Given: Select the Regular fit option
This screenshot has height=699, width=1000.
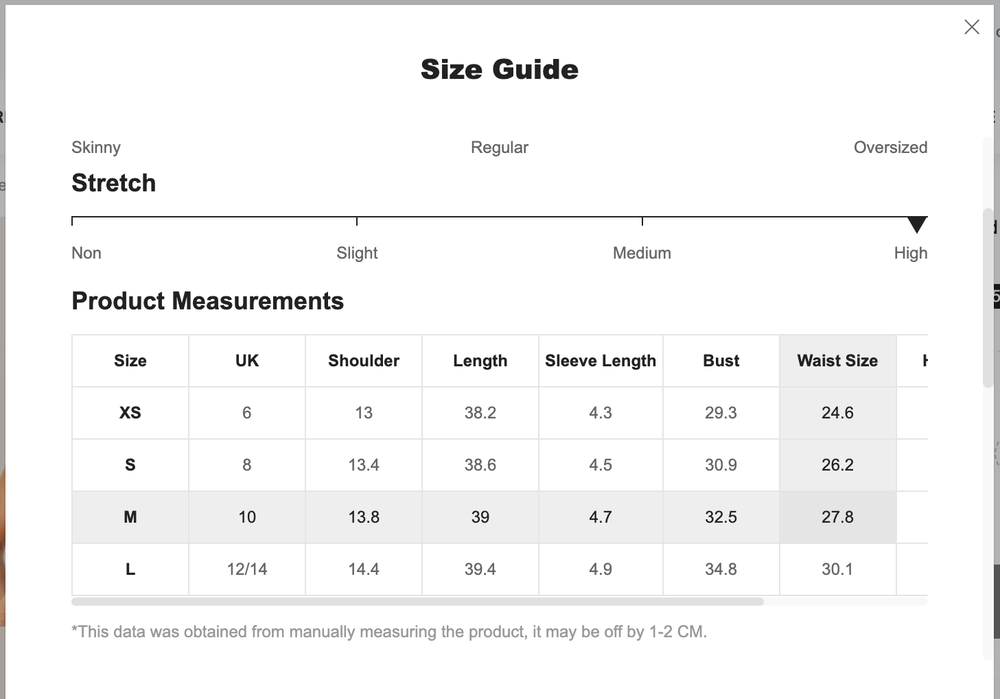Looking at the screenshot, I should 499,147.
